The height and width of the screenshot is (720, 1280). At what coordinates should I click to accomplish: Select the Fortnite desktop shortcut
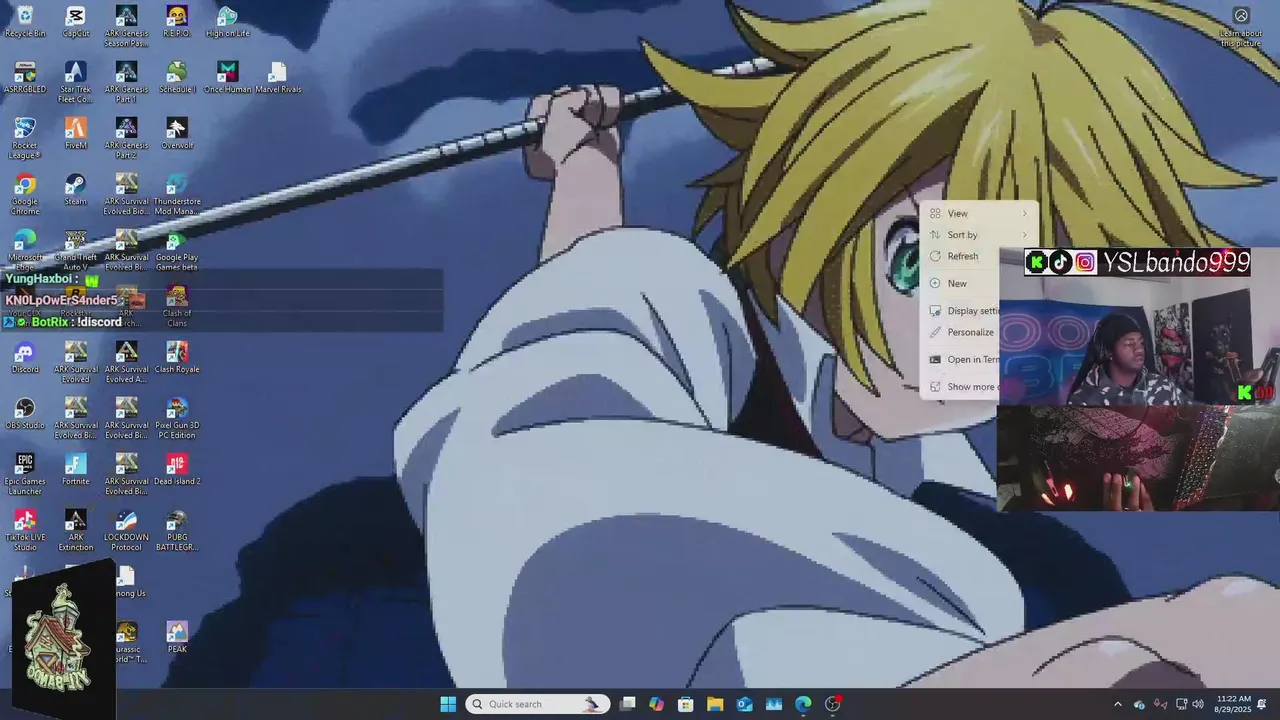pos(76,470)
